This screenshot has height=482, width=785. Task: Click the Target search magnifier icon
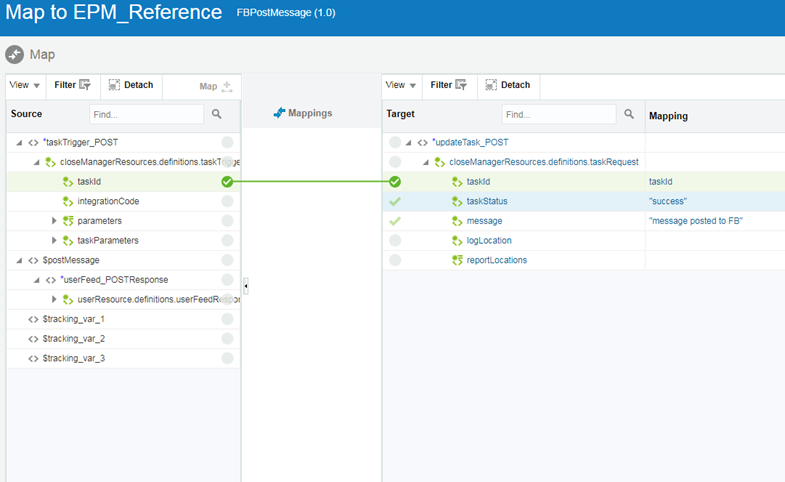(x=629, y=114)
